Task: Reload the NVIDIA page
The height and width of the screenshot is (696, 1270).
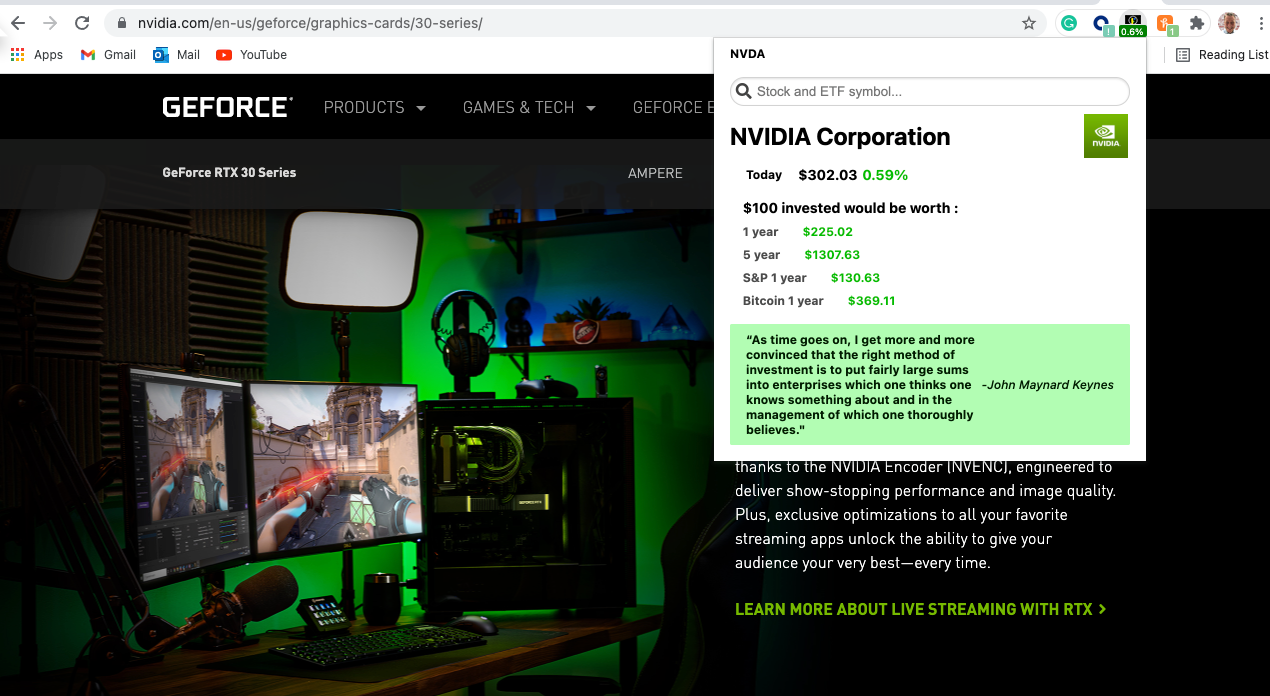Action: coord(83,23)
